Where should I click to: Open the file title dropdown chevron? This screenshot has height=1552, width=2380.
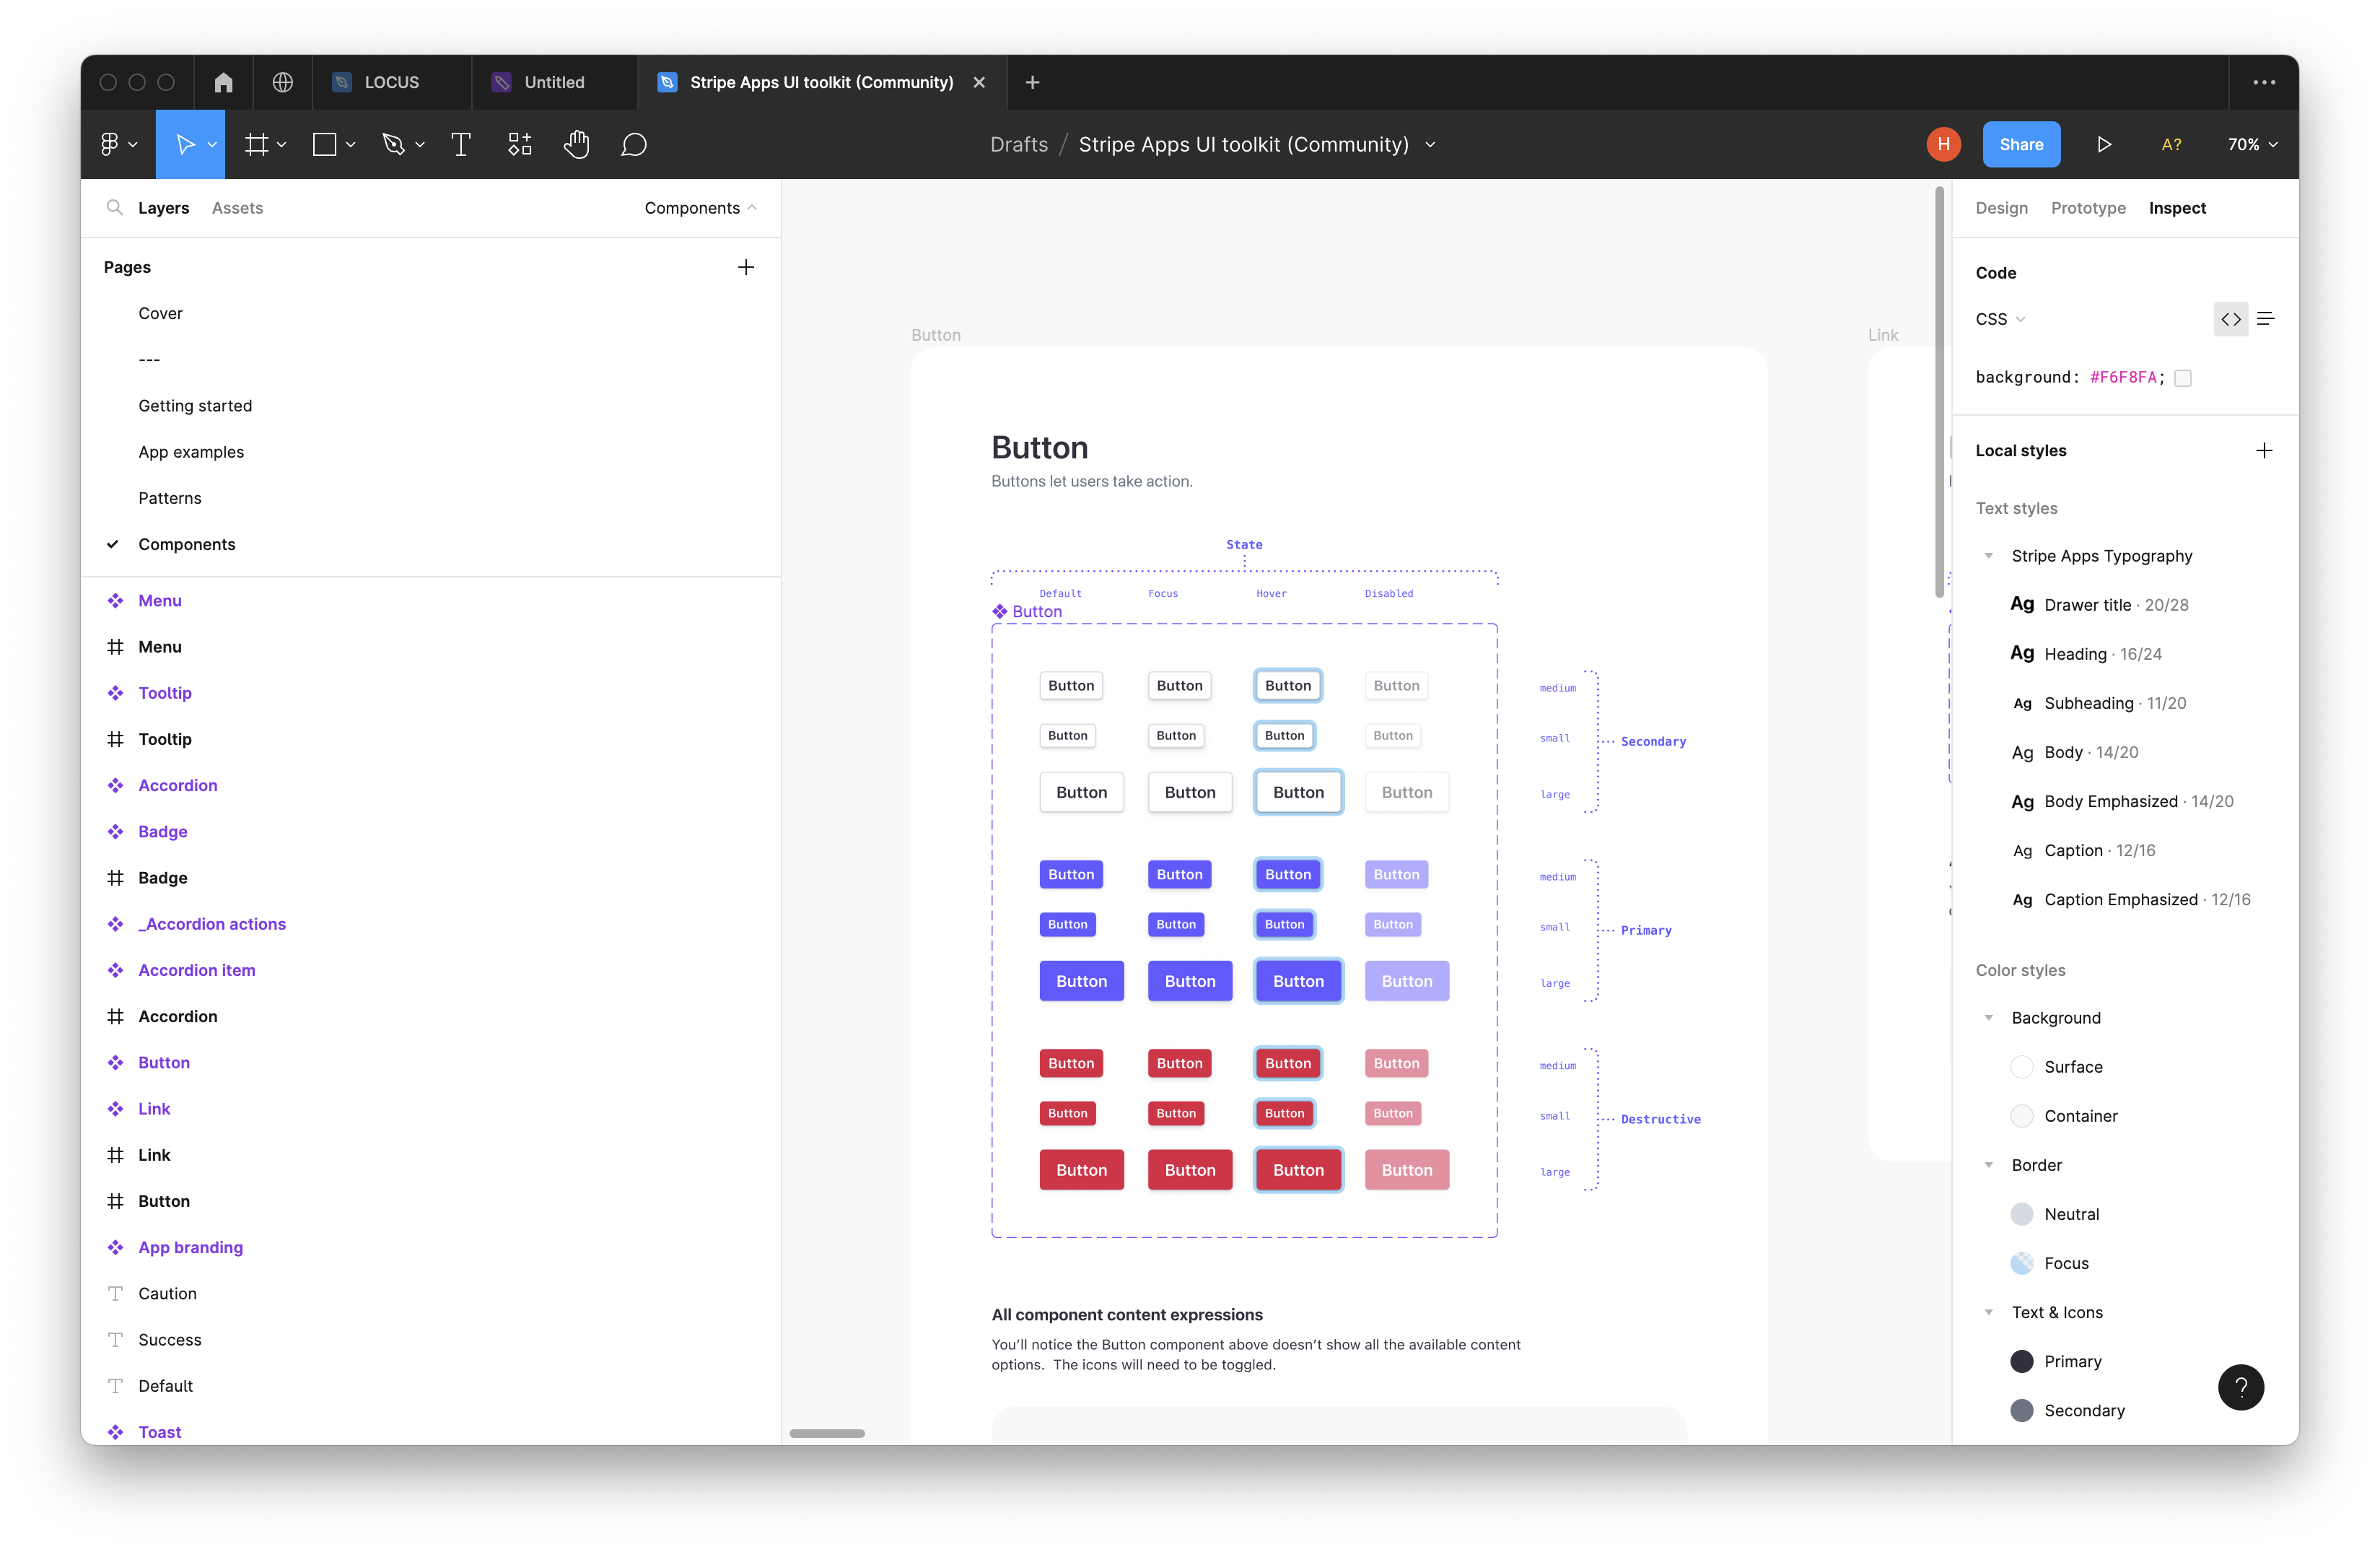pyautogui.click(x=1431, y=145)
